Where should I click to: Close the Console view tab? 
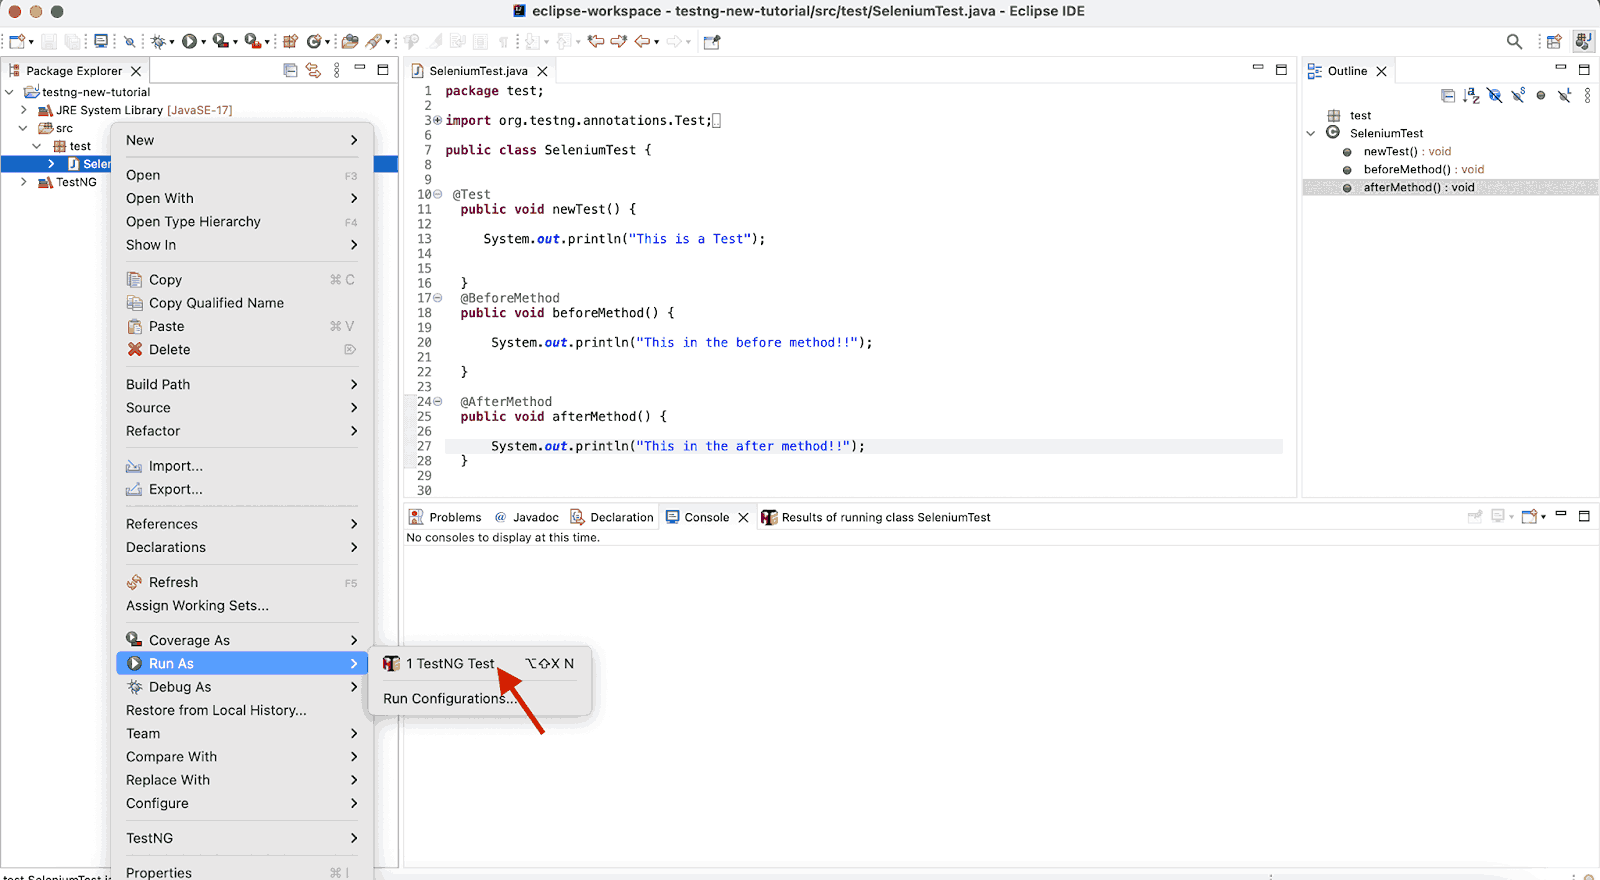743,517
